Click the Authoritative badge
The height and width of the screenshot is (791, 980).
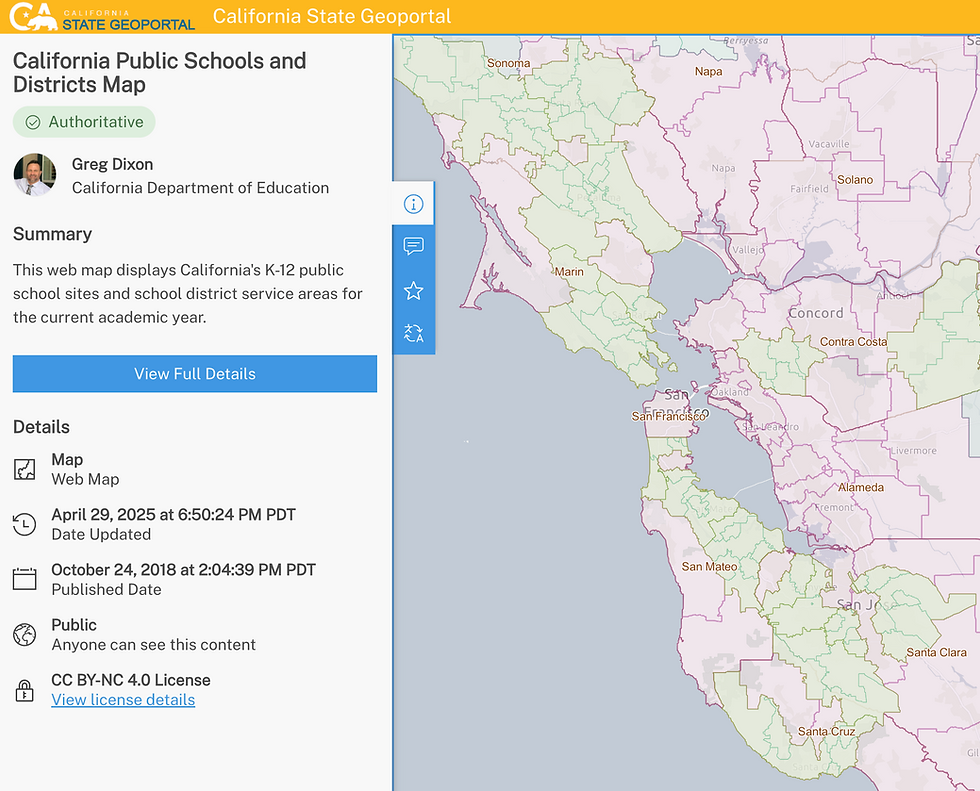pos(84,121)
